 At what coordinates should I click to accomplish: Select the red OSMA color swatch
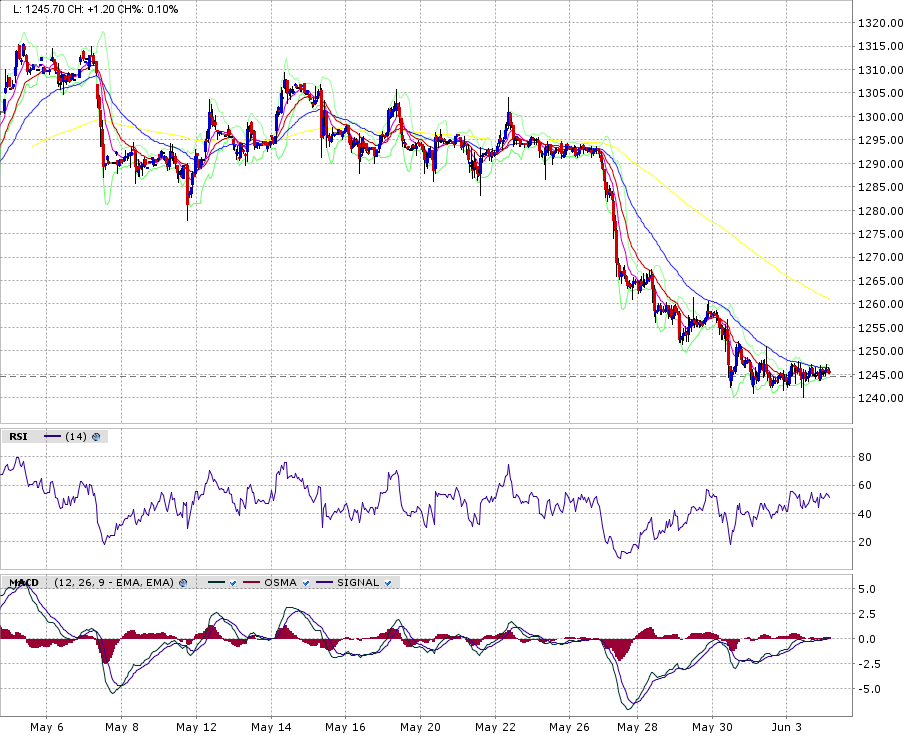coord(250,582)
